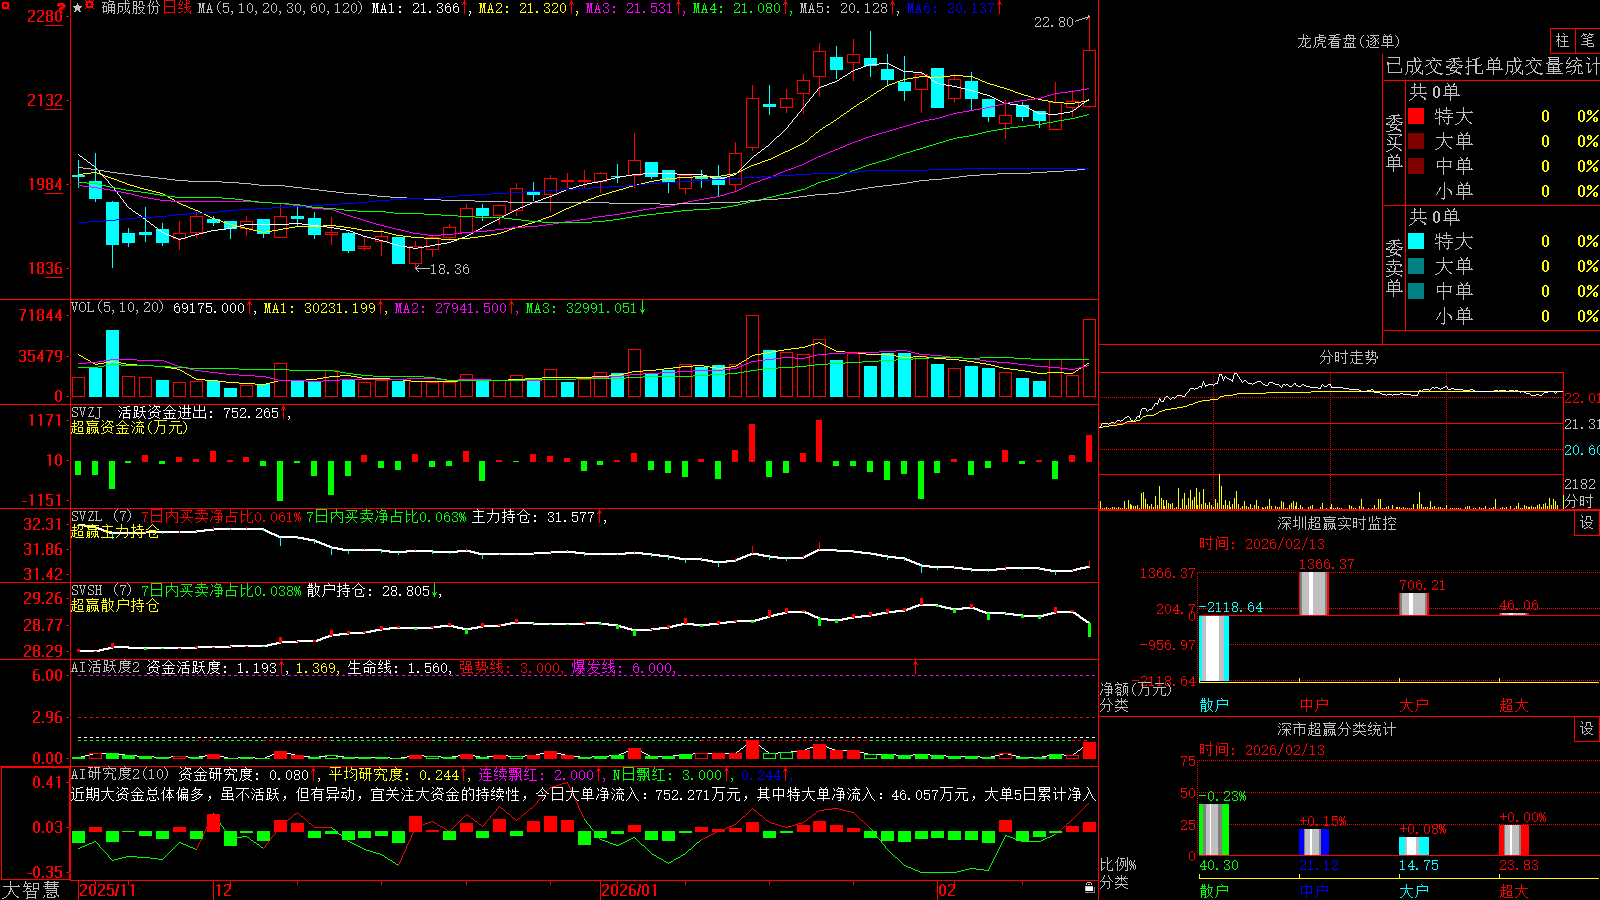This screenshot has width=1600, height=900.
Task: Select the 2026/01 date on timeline
Action: (x=630, y=890)
